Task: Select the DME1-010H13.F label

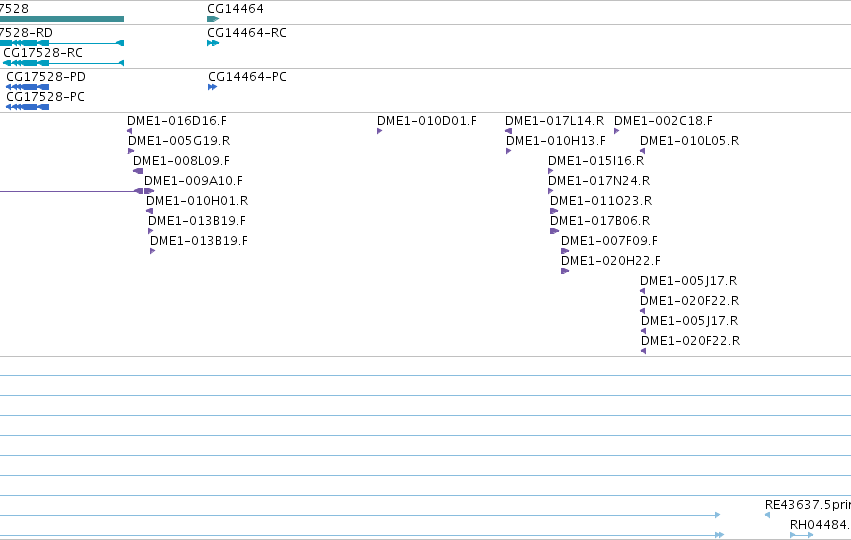Action: [x=556, y=141]
